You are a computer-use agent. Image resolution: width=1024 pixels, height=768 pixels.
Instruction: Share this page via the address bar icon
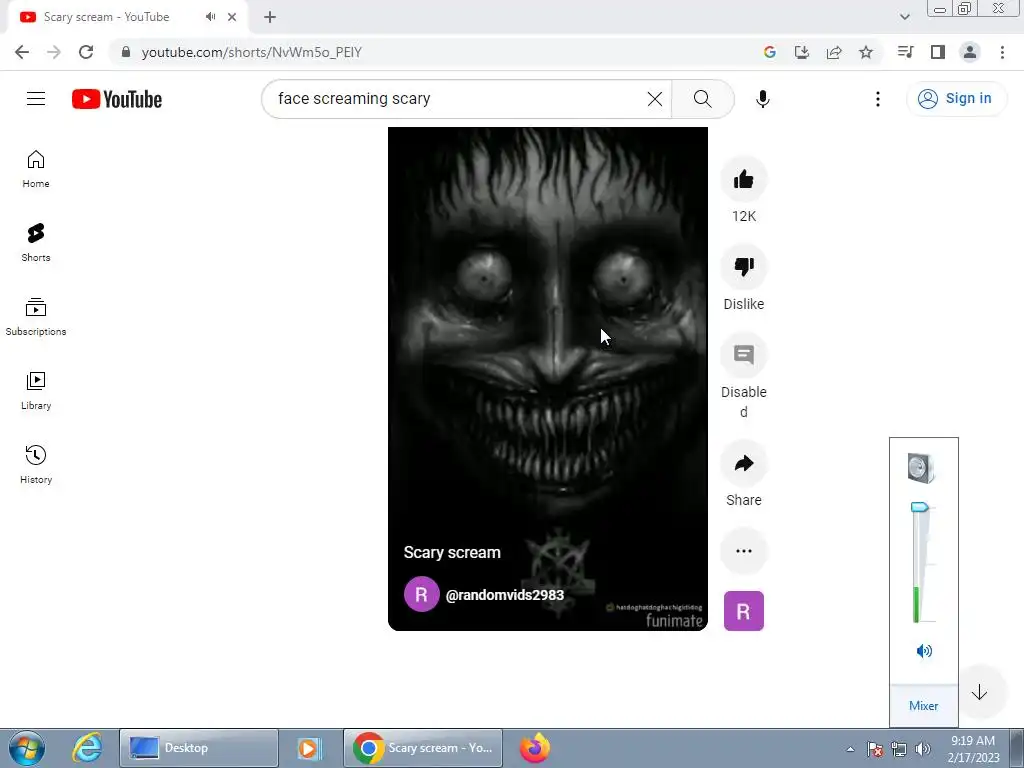[834, 52]
